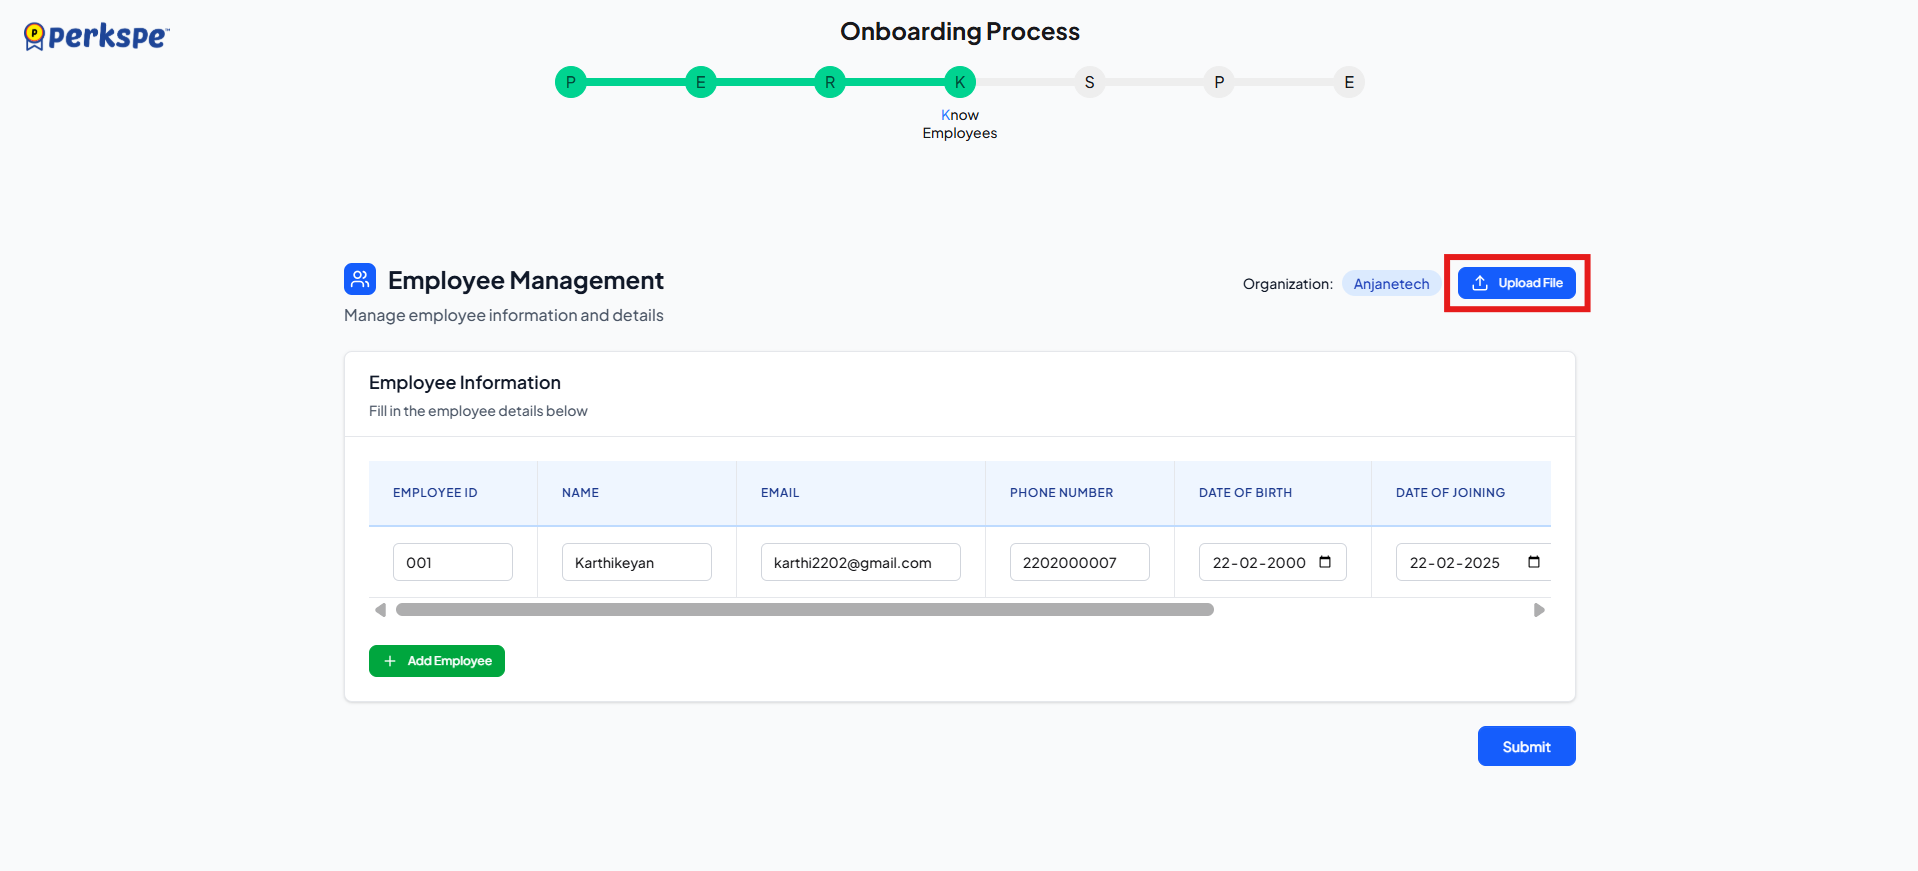Click the Anjanetech organization badge

1390,284
